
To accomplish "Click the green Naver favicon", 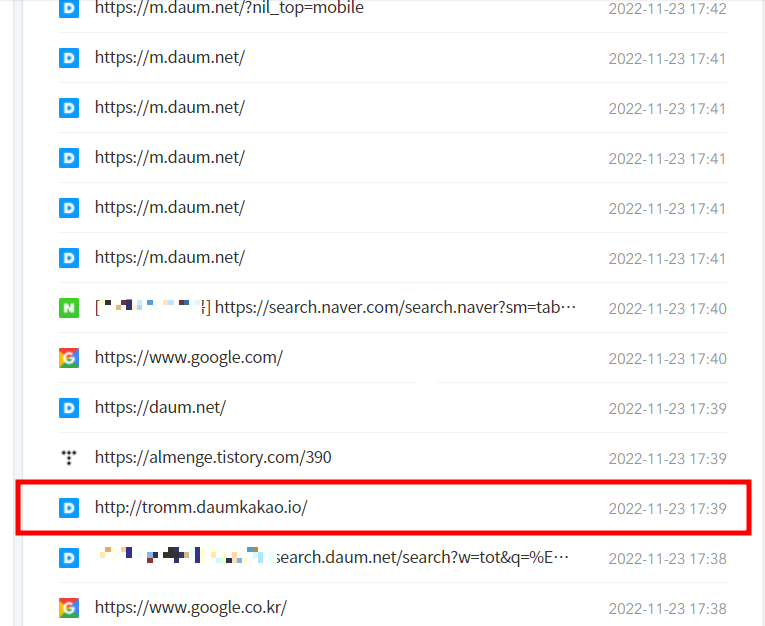I will tap(69, 308).
